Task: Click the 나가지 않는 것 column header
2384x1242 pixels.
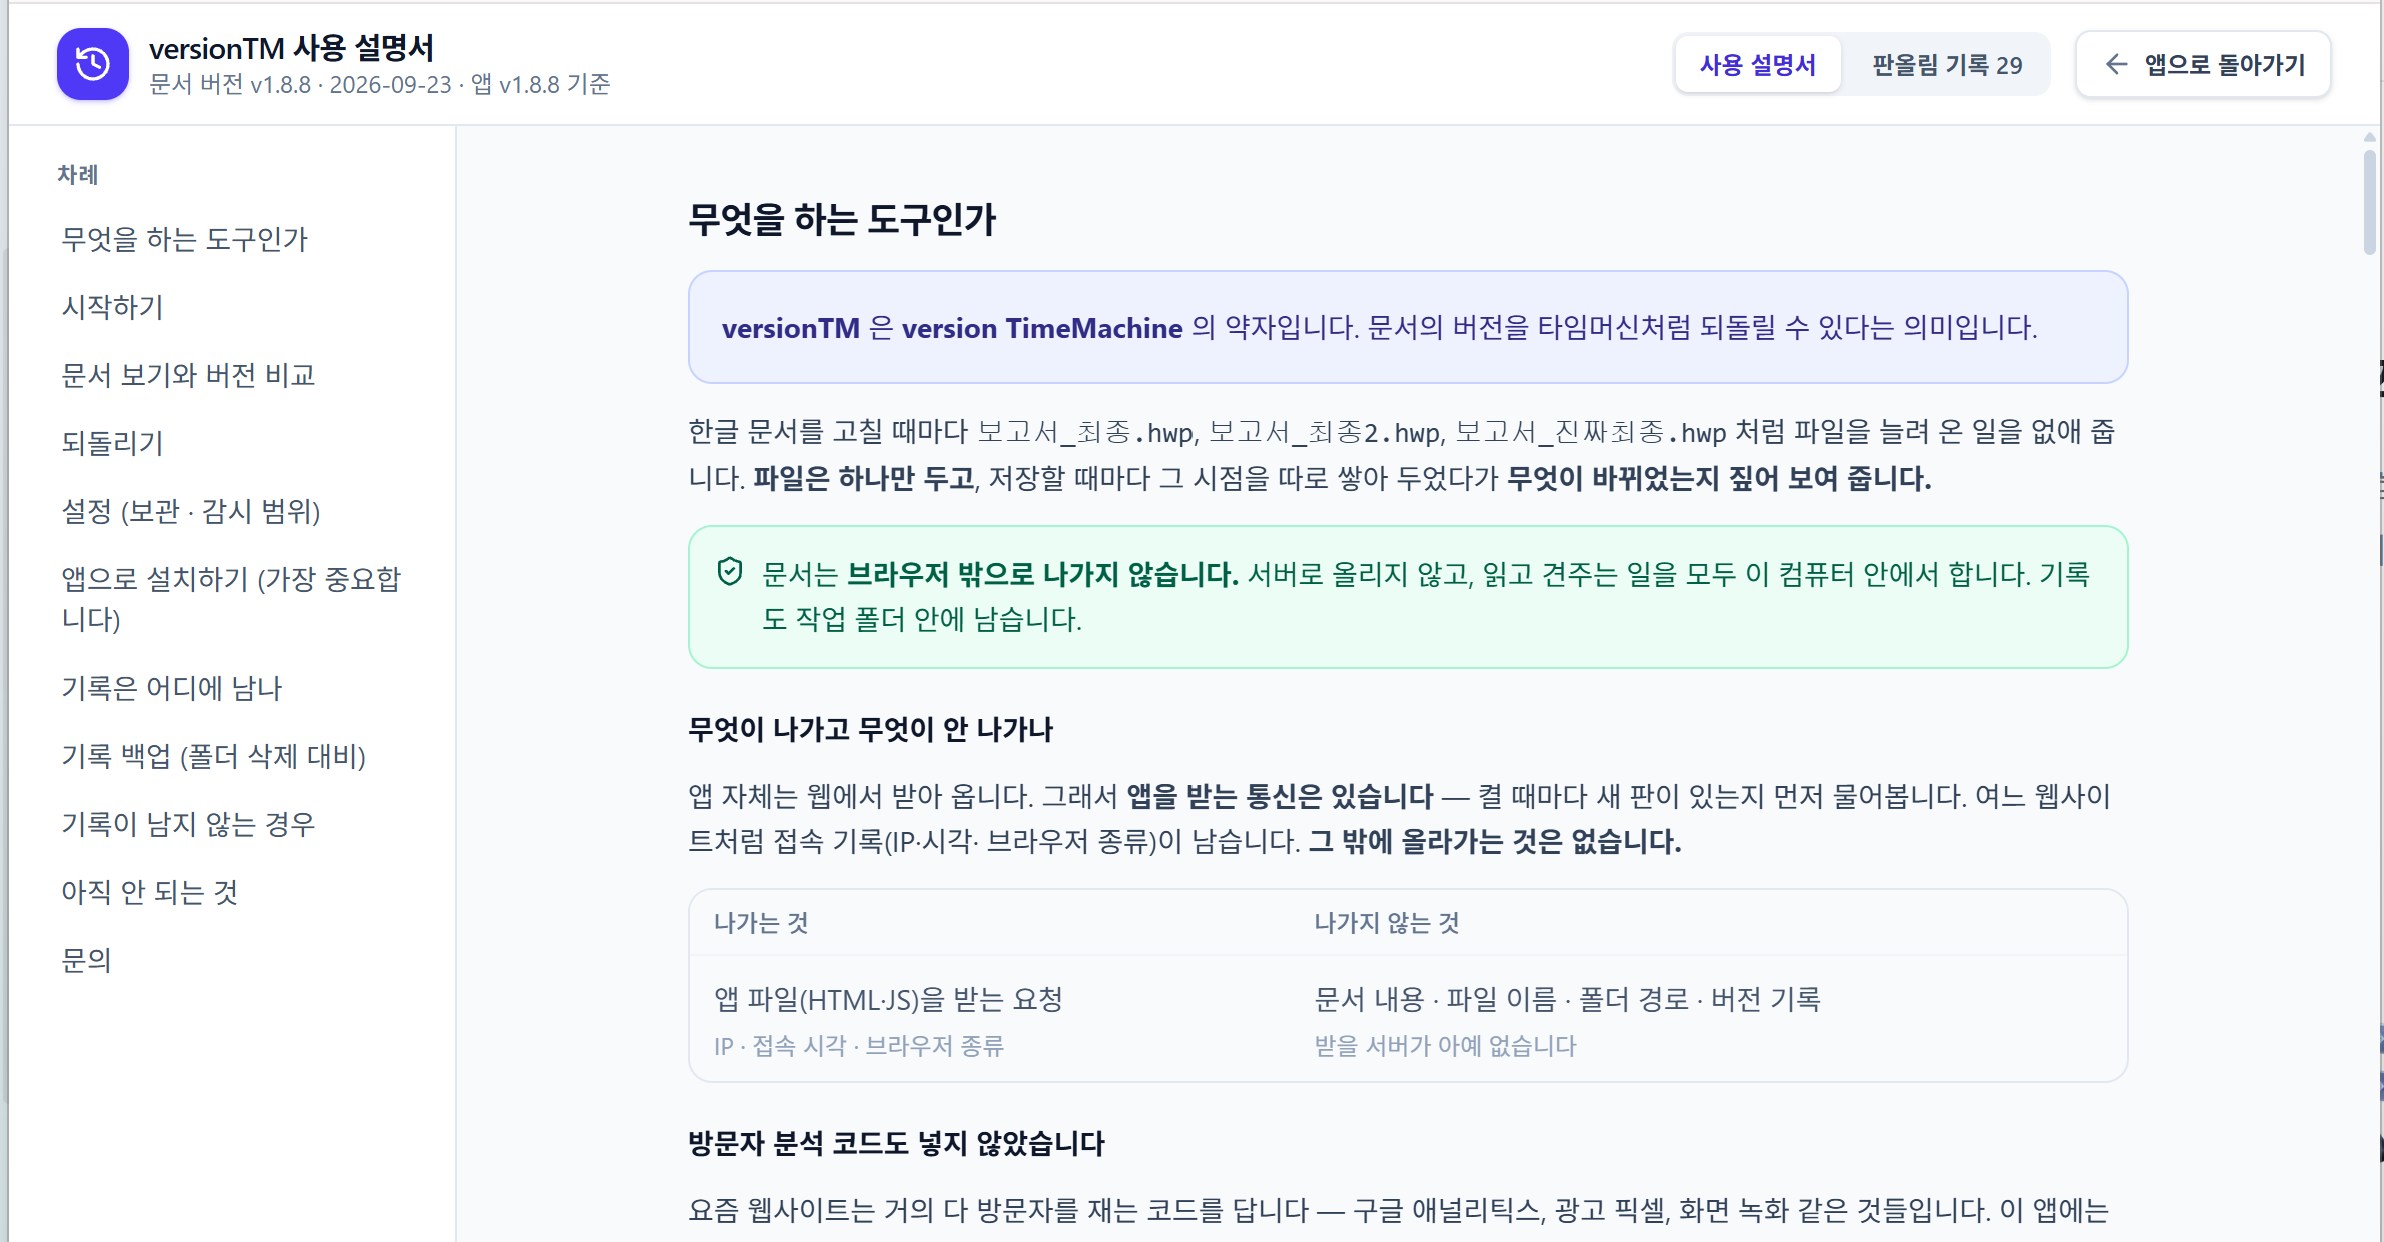Action: pyautogui.click(x=1386, y=923)
